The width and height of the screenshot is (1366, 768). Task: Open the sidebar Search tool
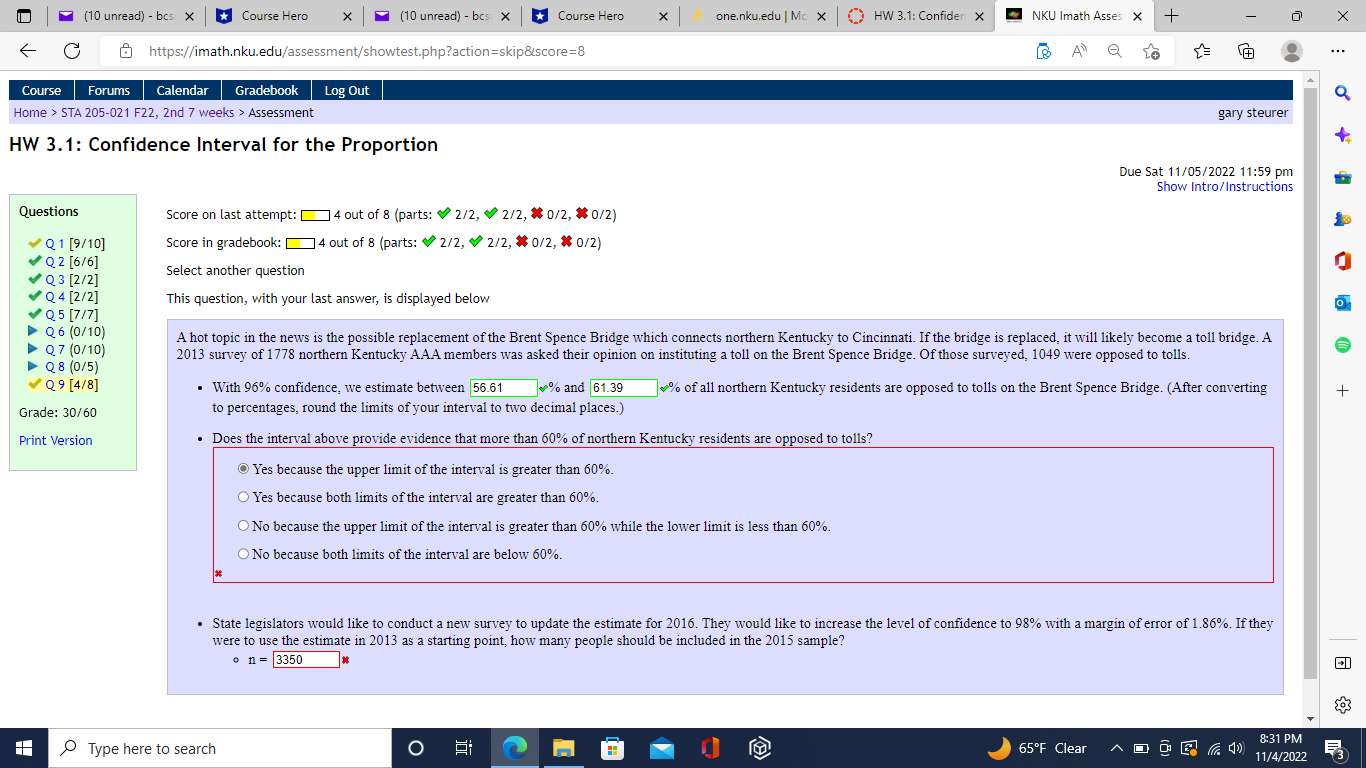click(1342, 93)
